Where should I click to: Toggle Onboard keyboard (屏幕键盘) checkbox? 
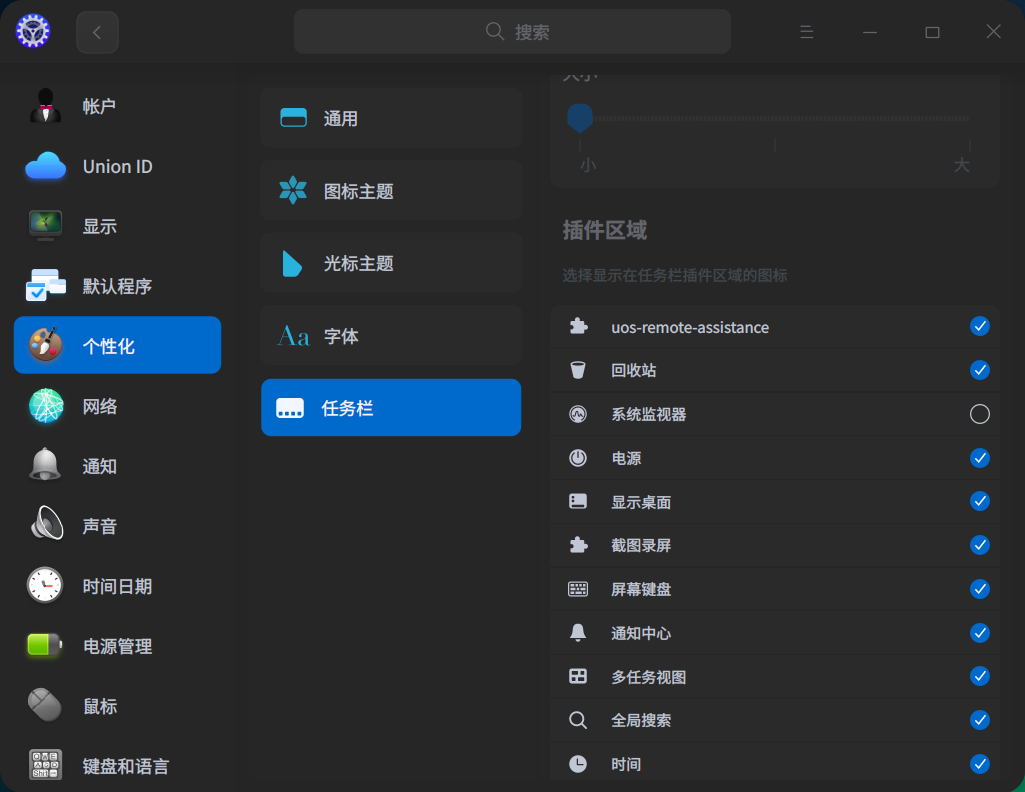click(x=979, y=589)
